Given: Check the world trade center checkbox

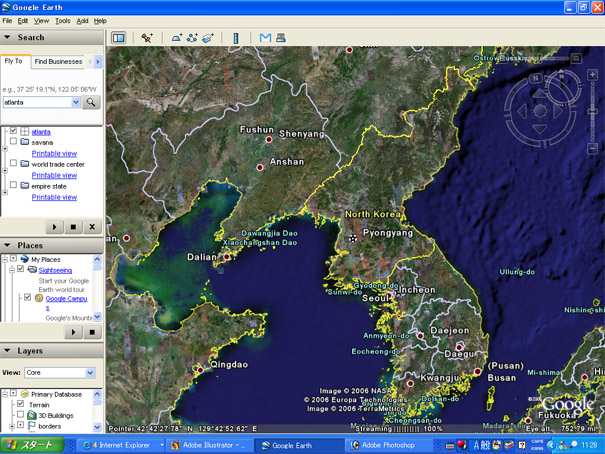Looking at the screenshot, I should tap(14, 163).
